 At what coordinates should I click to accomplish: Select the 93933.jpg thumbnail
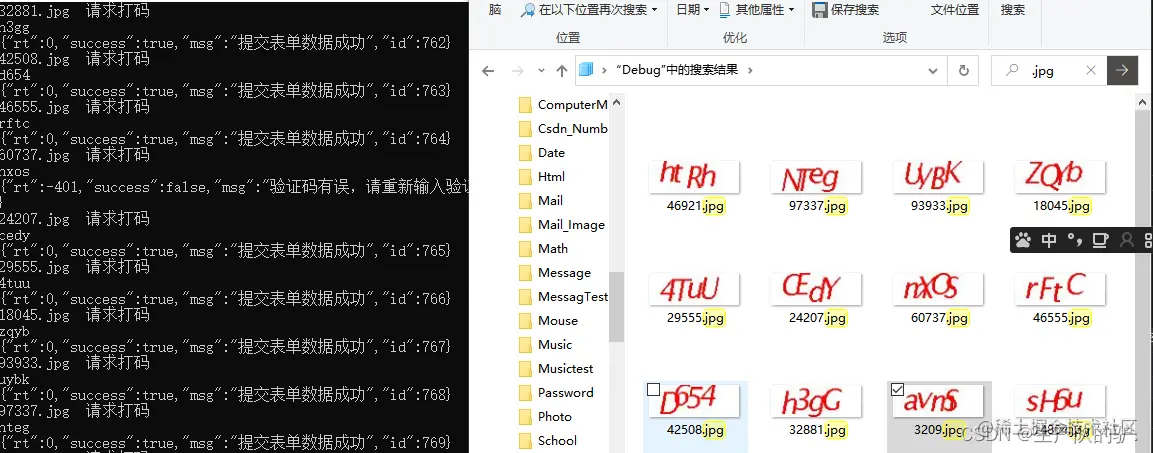pyautogui.click(x=938, y=176)
